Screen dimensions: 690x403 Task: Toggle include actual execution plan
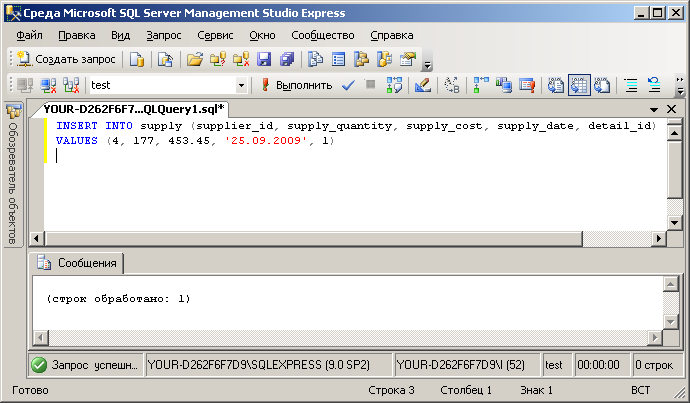tap(481, 85)
